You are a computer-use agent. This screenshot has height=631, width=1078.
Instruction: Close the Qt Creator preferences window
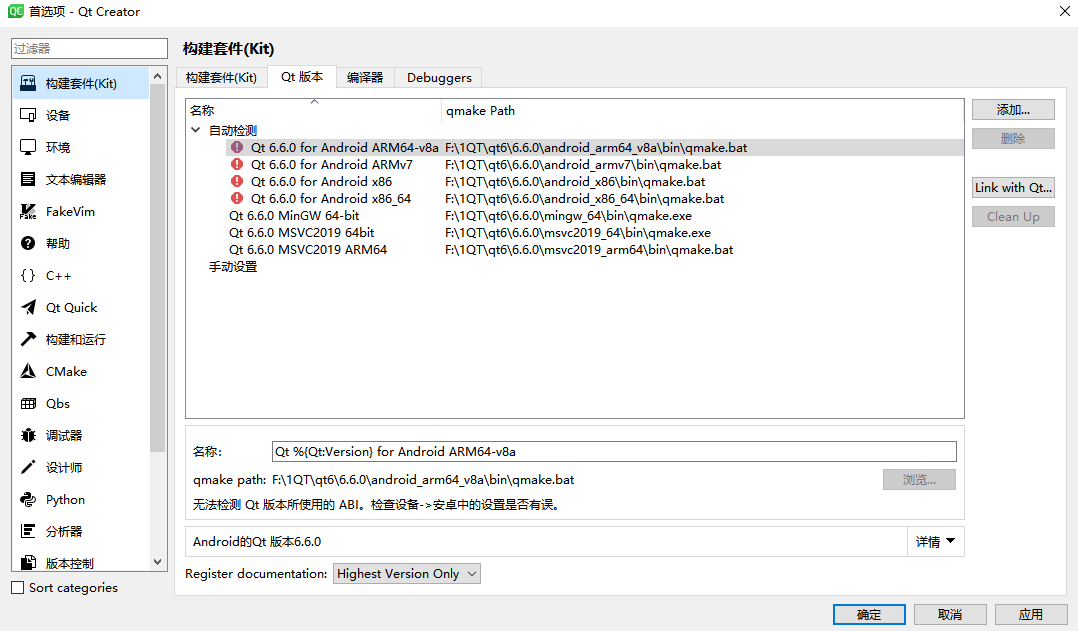coord(1064,12)
